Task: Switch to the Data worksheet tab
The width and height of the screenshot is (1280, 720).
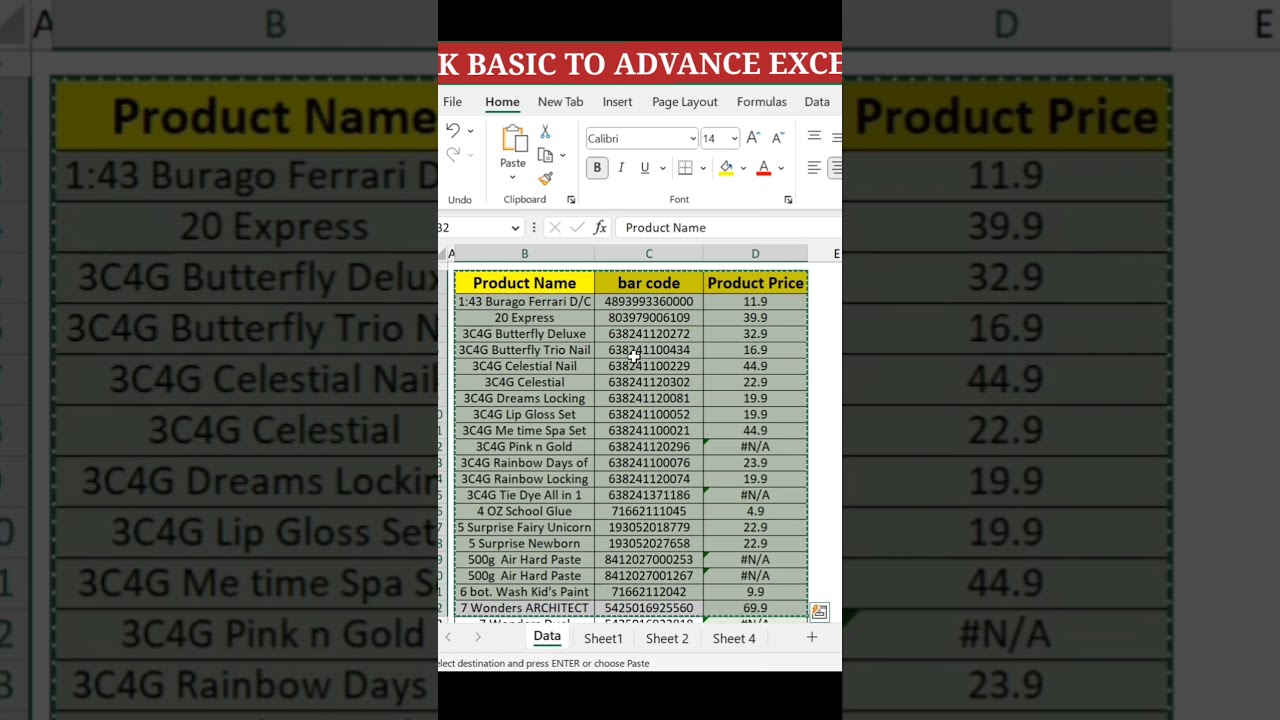Action: [547, 637]
